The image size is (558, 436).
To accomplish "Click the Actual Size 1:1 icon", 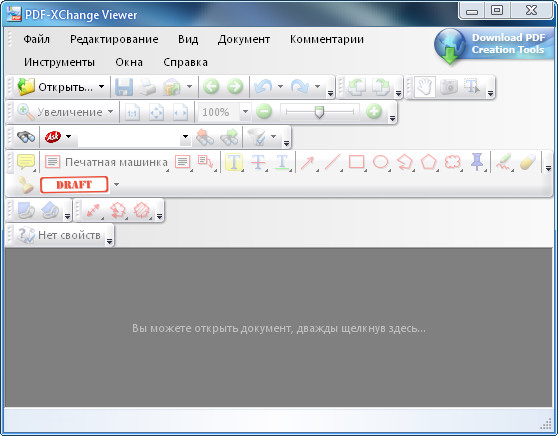I will click(x=132, y=112).
